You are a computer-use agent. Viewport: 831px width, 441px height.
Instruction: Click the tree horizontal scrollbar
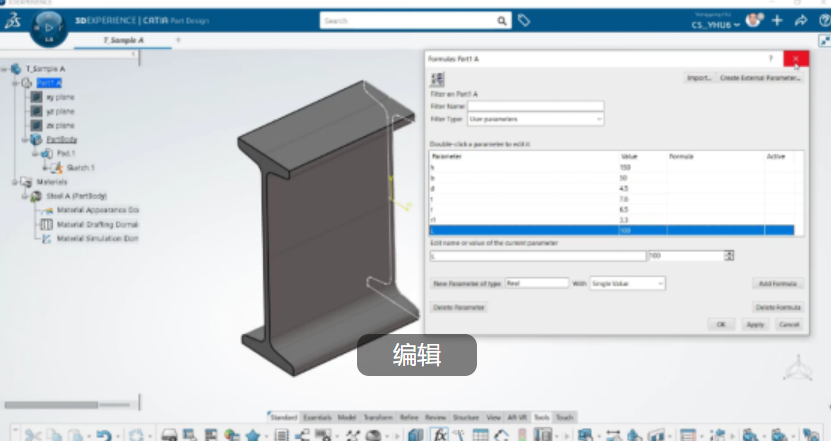click(51, 405)
